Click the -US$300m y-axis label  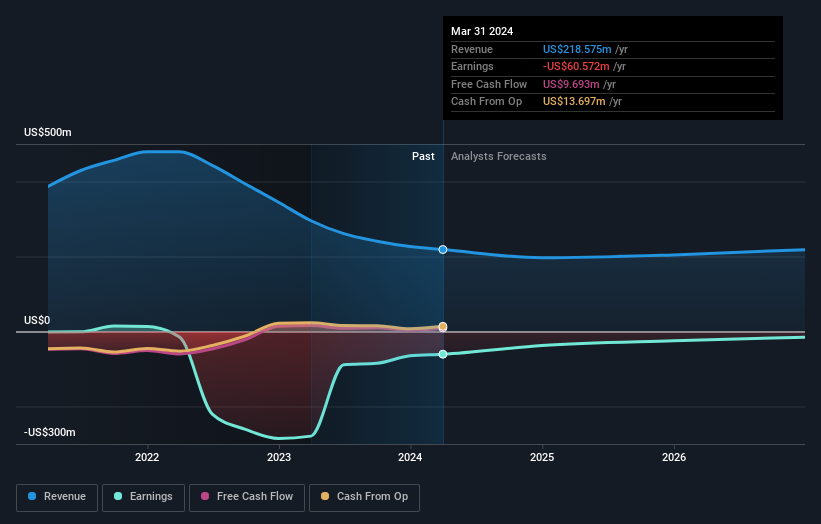(x=50, y=432)
